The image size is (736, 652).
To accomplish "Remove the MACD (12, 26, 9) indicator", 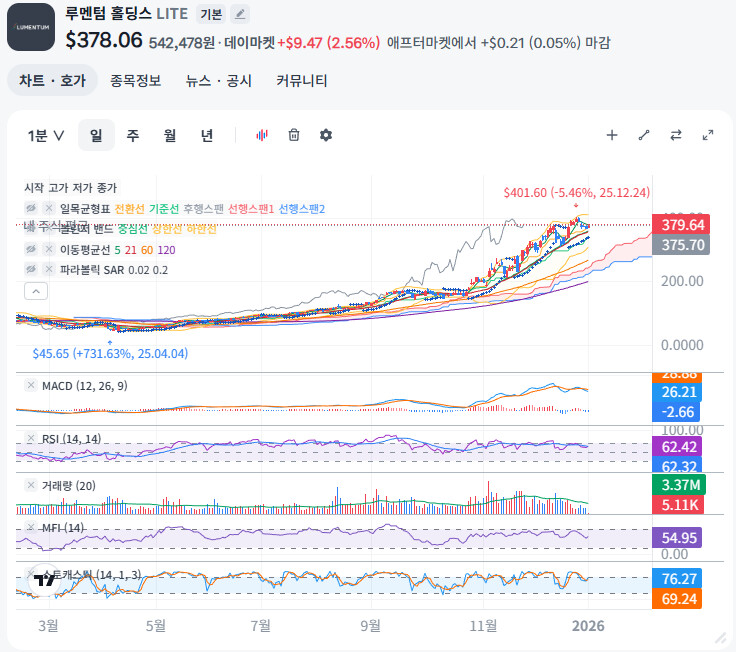I will click(x=31, y=385).
